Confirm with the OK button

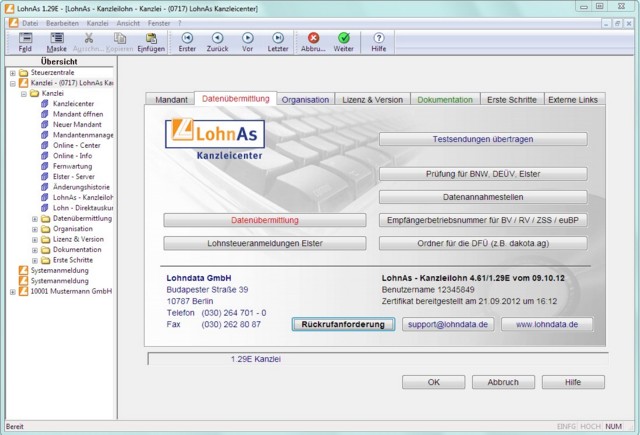tap(433, 382)
